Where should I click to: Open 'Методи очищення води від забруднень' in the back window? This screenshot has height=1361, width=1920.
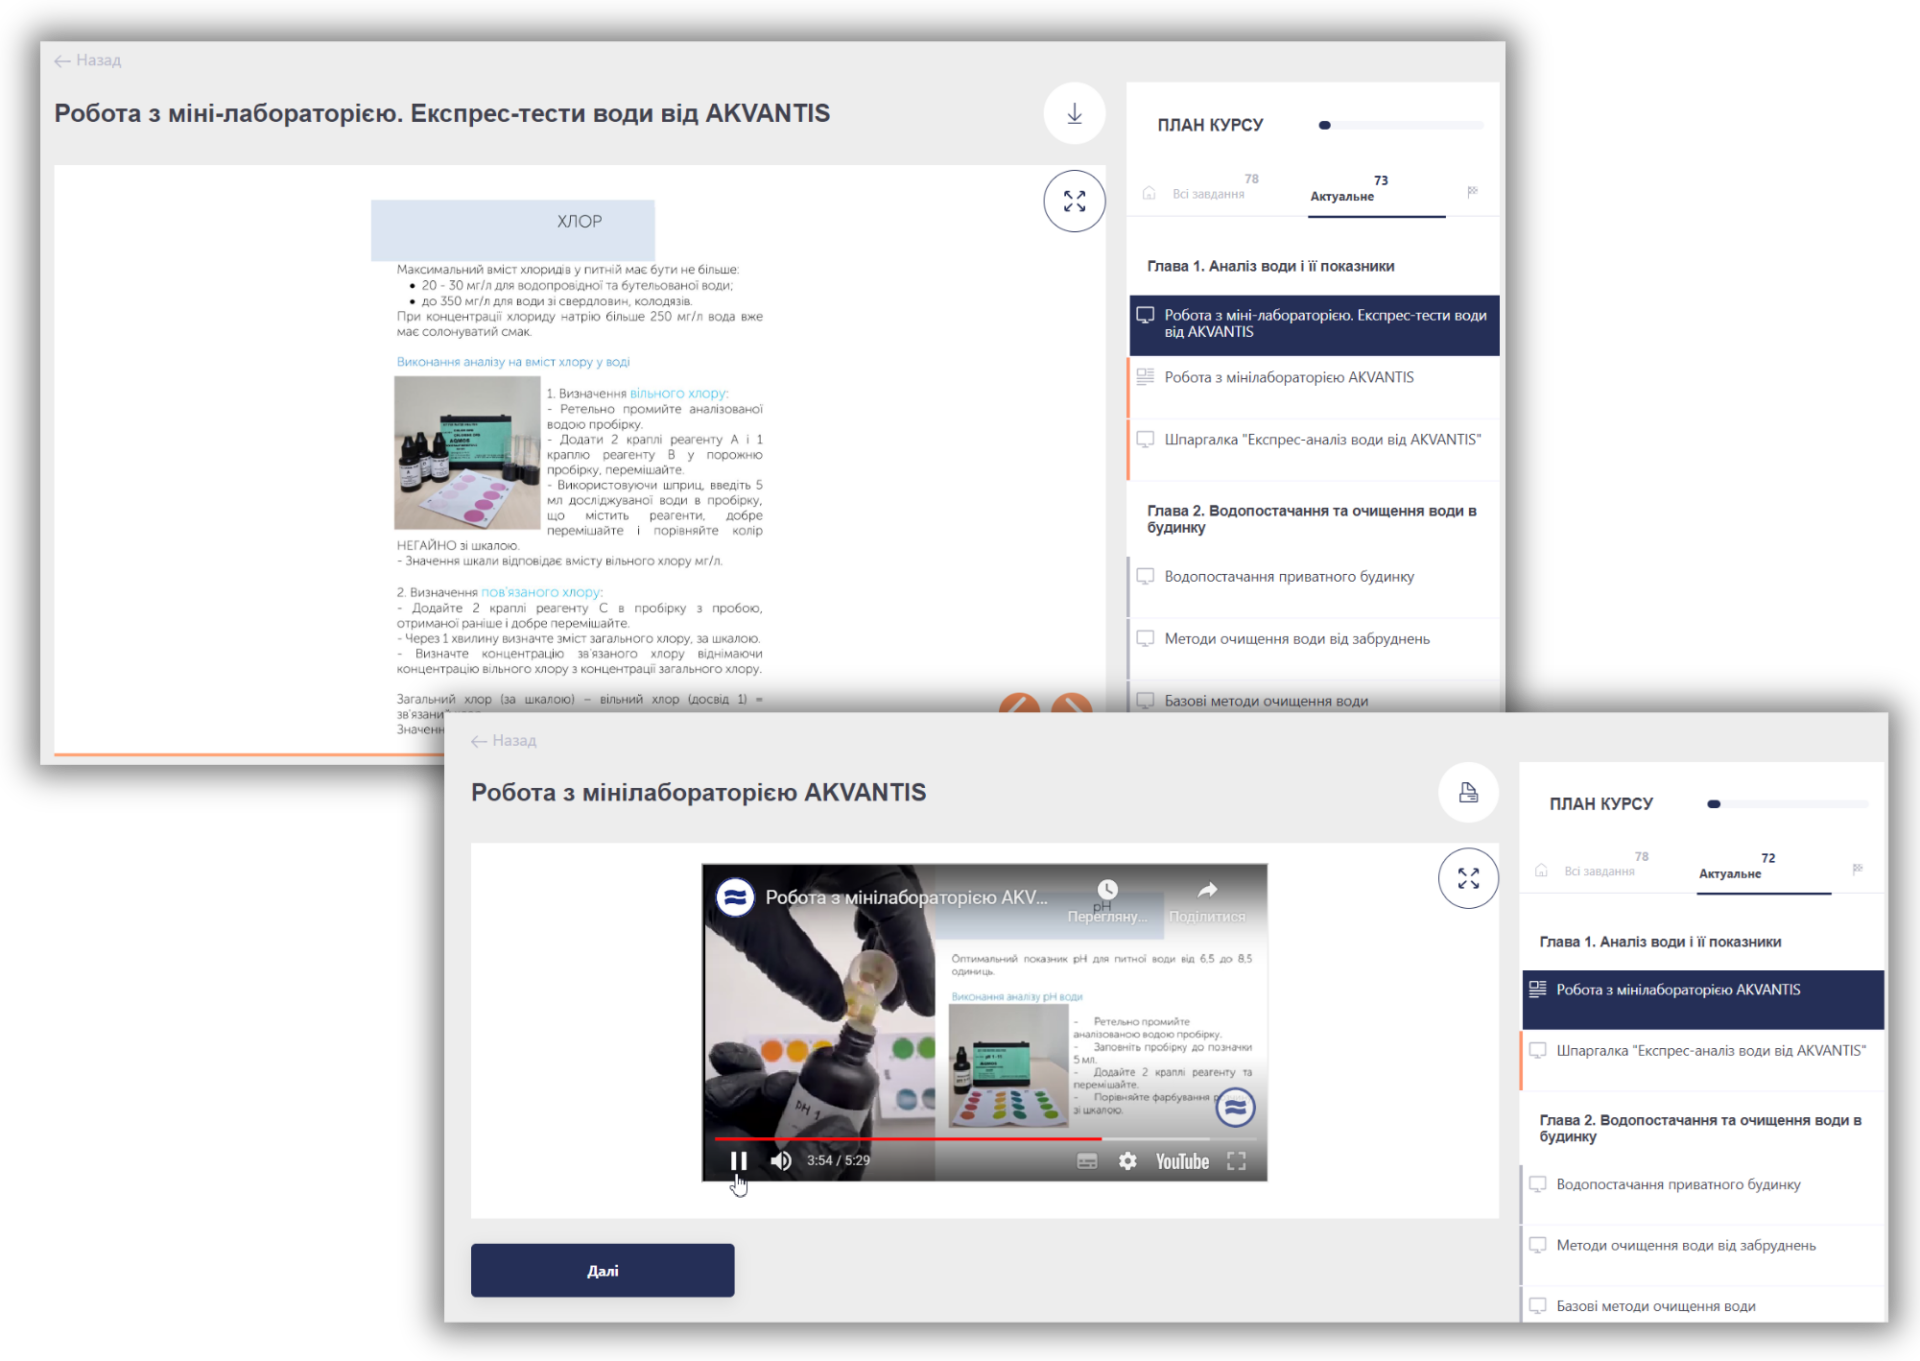pos(1314,649)
